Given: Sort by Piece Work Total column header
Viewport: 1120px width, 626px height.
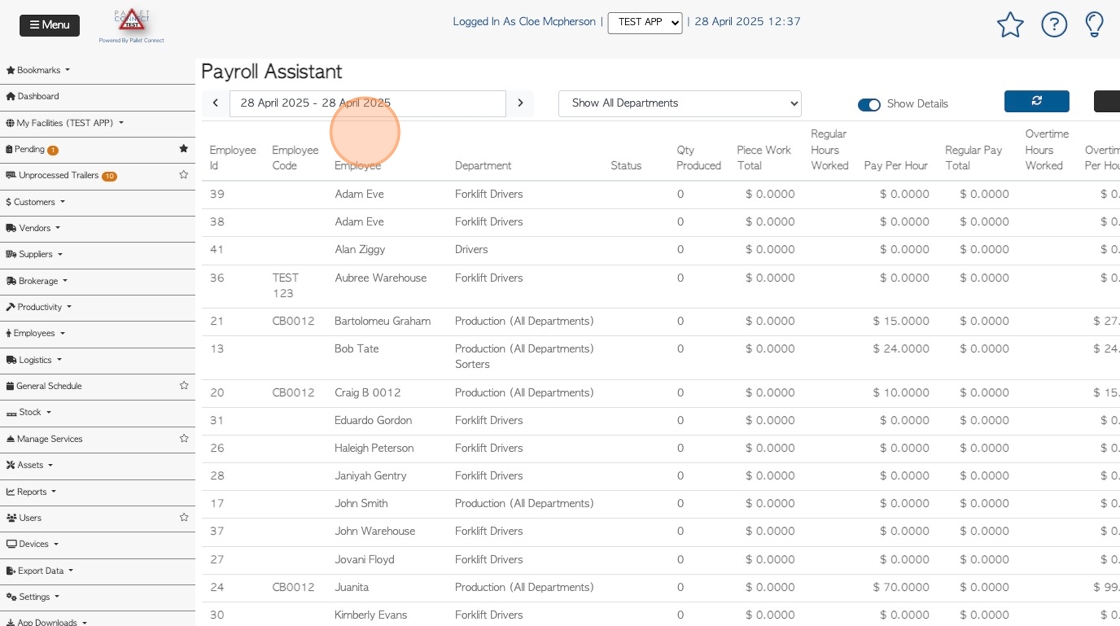Looking at the screenshot, I should click(x=764, y=157).
